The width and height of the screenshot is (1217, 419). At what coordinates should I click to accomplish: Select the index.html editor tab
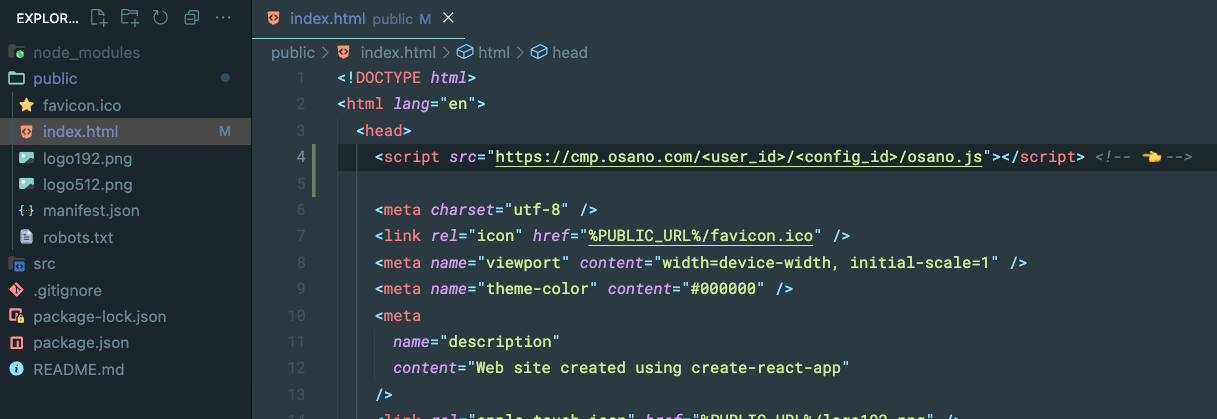coord(358,18)
